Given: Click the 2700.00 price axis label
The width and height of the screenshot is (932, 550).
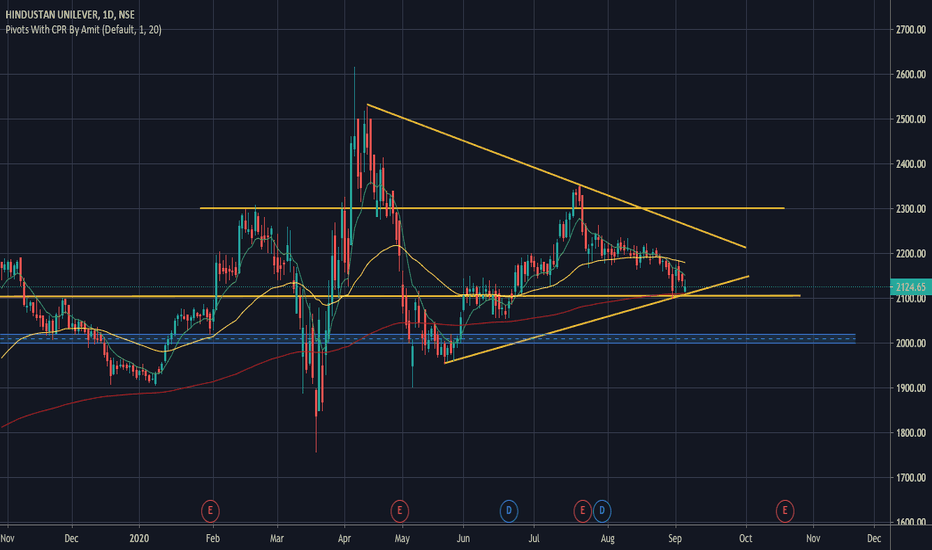Looking at the screenshot, I should 911,30.
